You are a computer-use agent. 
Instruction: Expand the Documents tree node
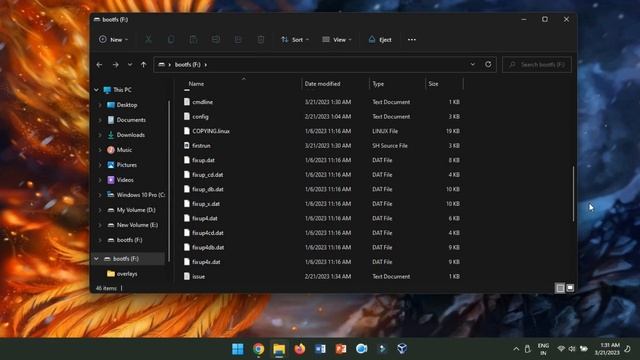click(x=100, y=120)
